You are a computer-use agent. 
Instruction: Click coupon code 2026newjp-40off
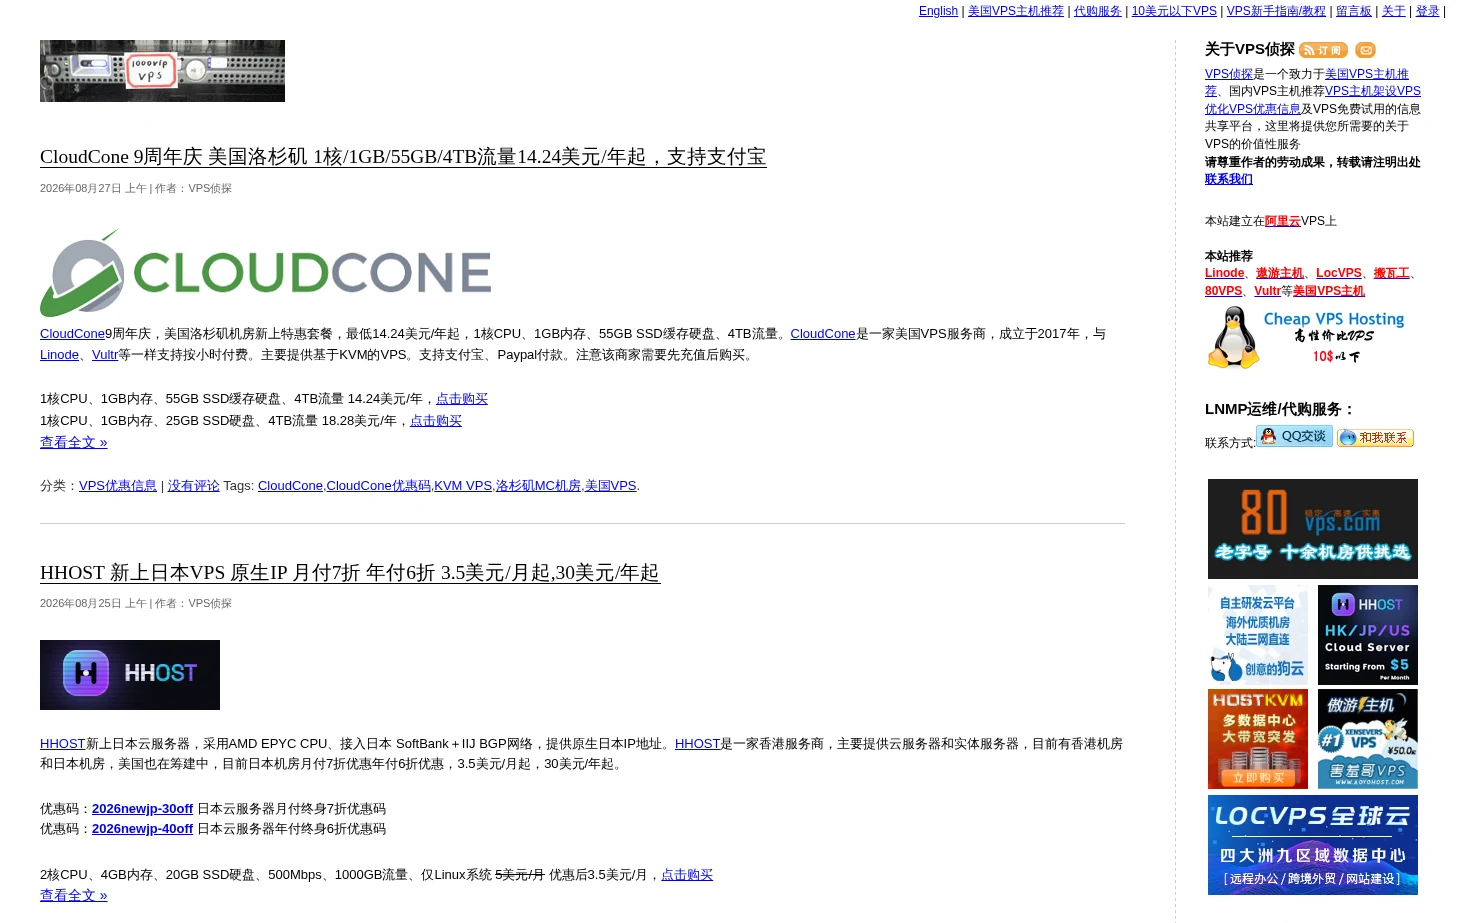(142, 829)
